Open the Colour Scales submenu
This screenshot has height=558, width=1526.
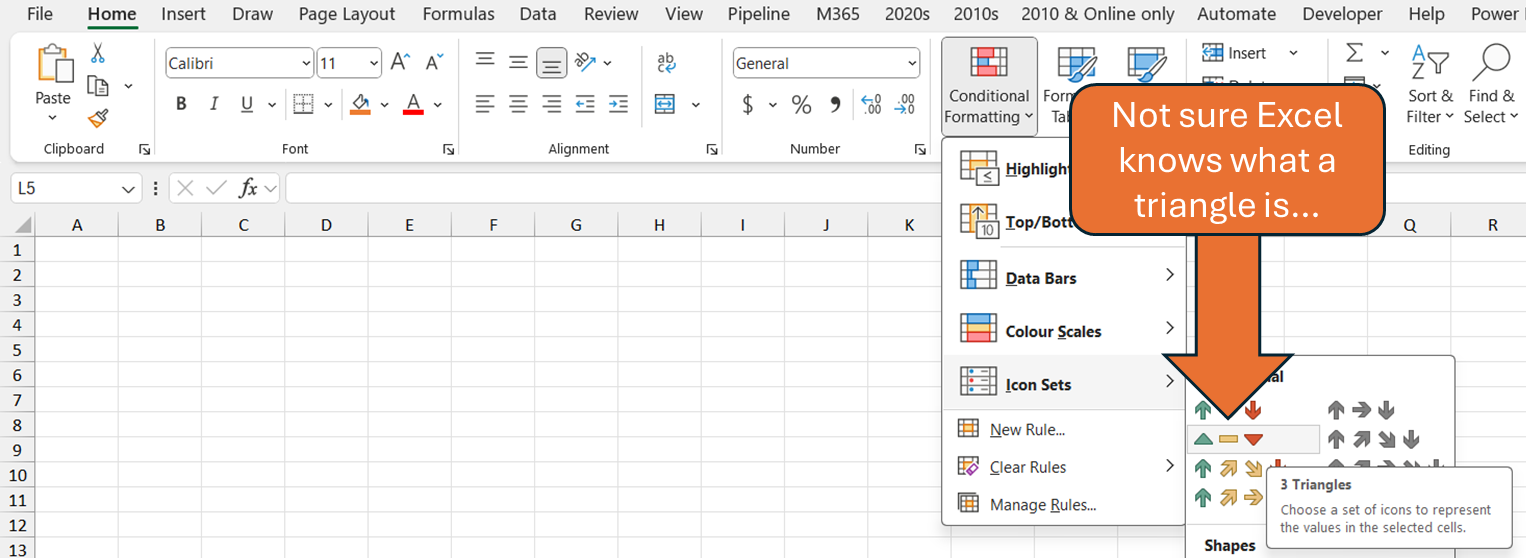pyautogui.click(x=1064, y=331)
